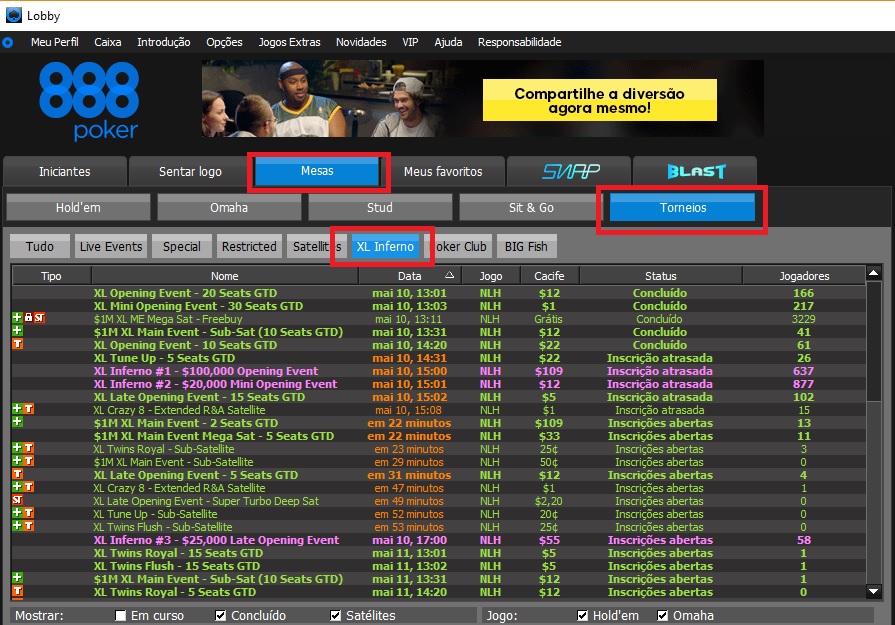Click plus icon on XL Twins Flush - Sub-Satellite row

(x=17, y=526)
